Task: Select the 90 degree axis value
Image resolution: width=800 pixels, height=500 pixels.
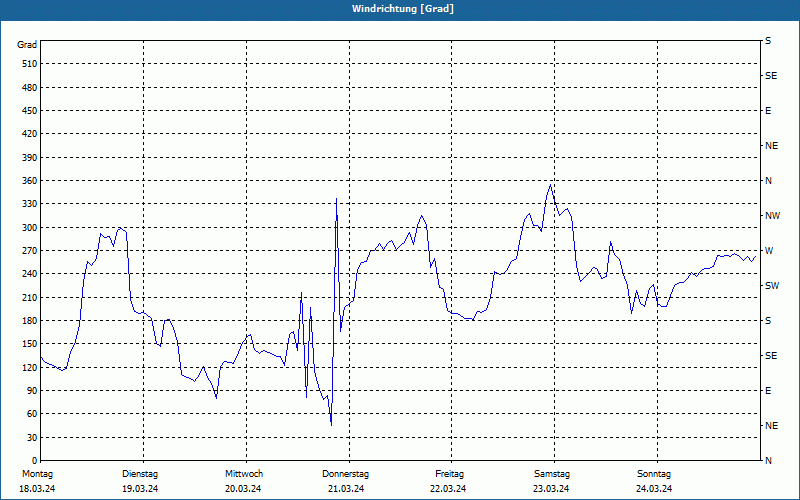Action: point(32,391)
